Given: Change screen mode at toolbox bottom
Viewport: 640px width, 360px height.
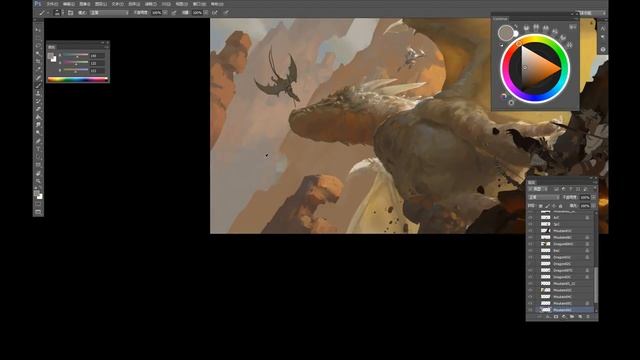Looking at the screenshot, I should coord(38,212).
